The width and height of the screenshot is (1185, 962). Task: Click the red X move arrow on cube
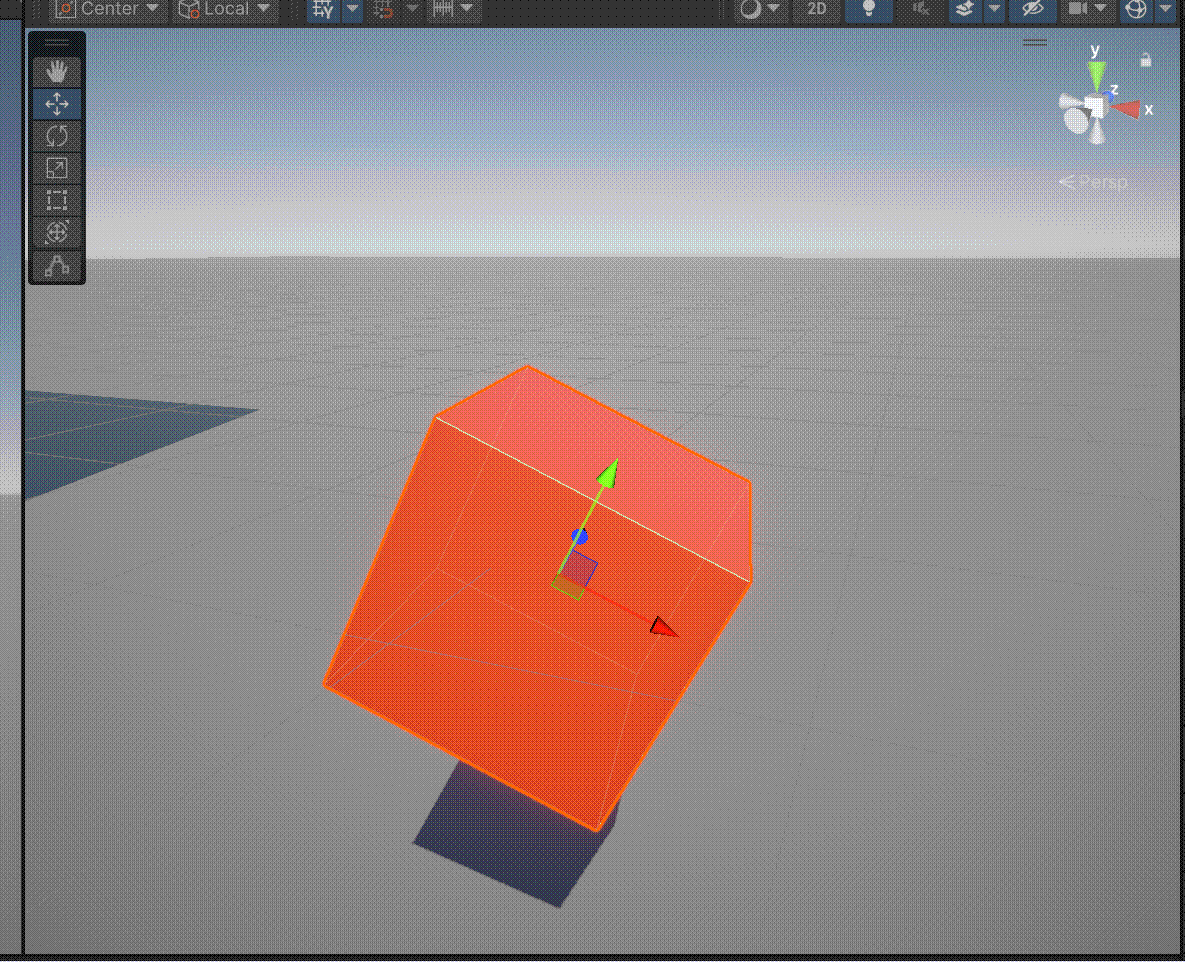[x=664, y=627]
